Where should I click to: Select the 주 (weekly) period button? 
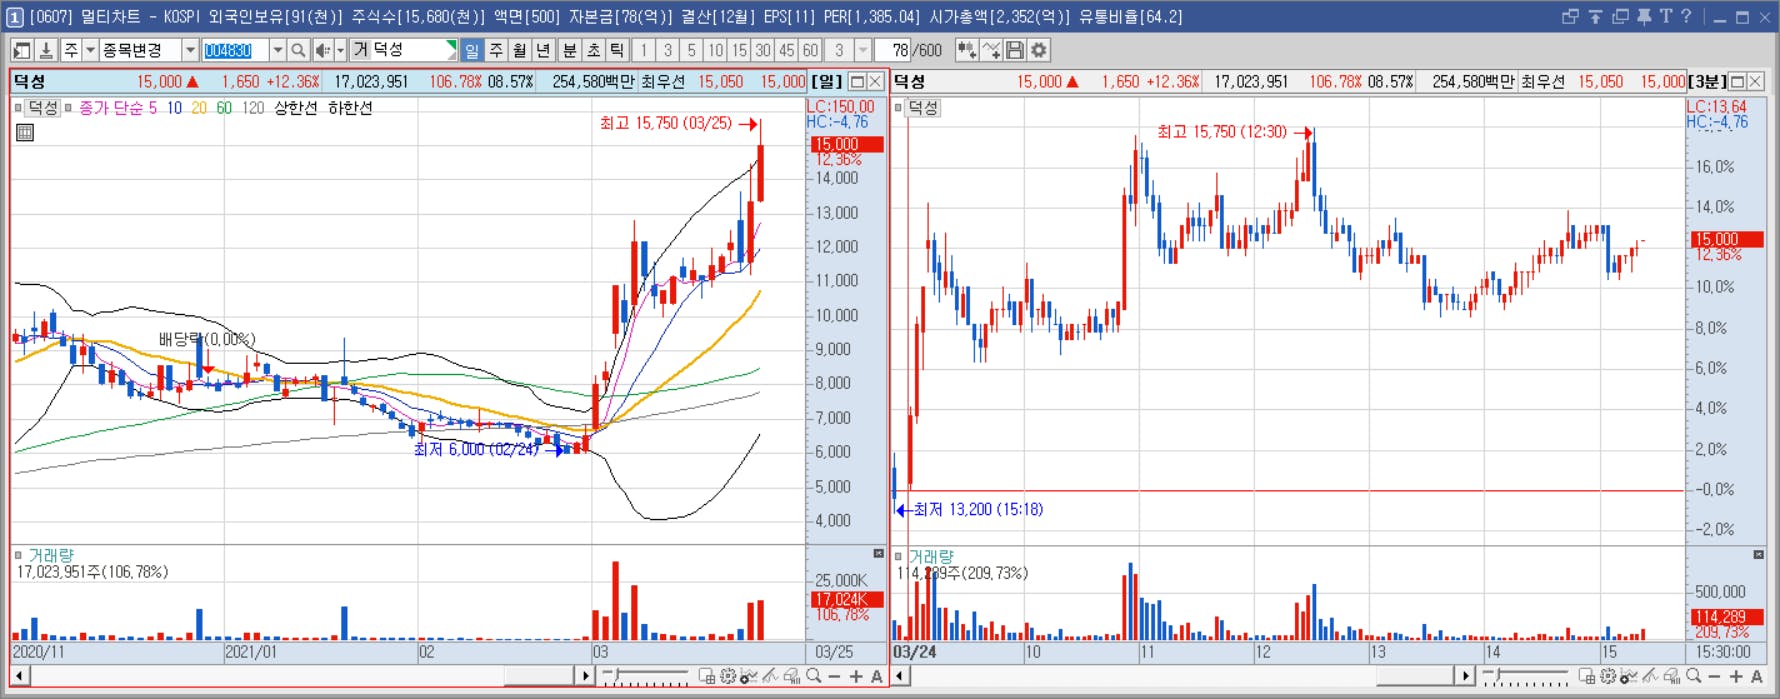496,50
